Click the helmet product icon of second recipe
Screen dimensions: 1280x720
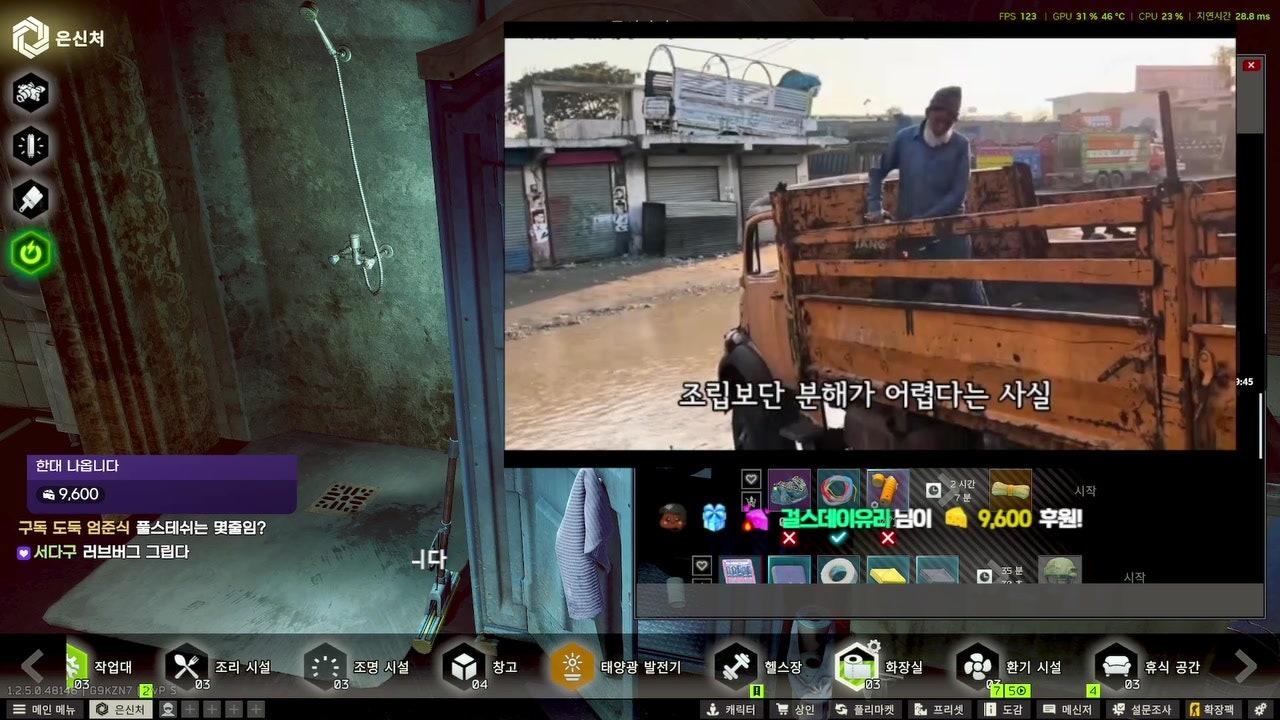coord(1059,570)
